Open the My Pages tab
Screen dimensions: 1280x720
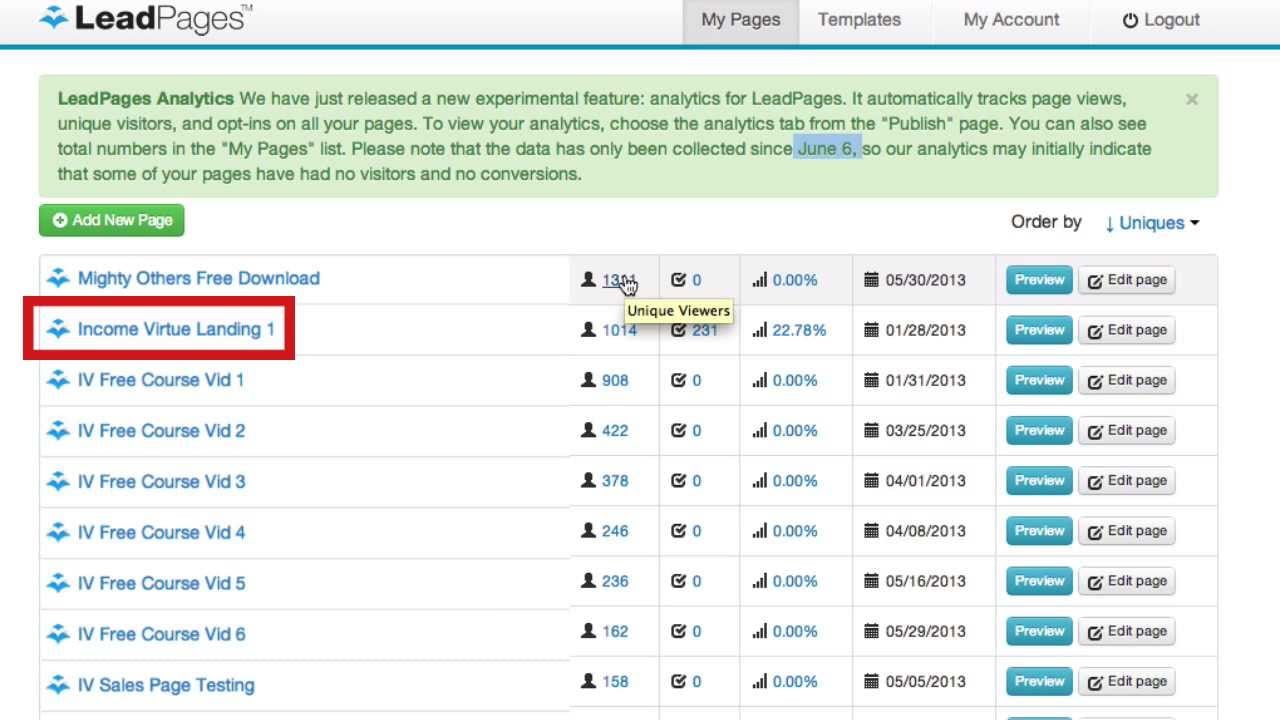pyautogui.click(x=741, y=20)
